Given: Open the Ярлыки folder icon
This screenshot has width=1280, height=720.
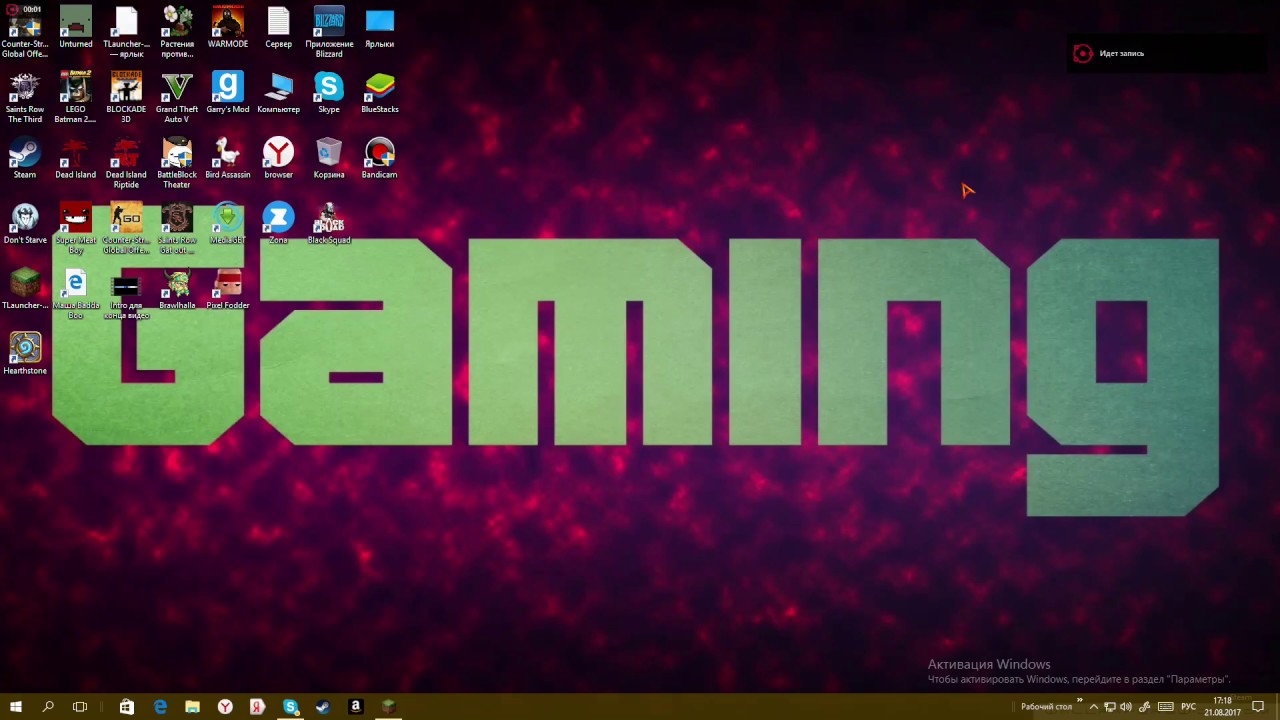Looking at the screenshot, I should point(379,27).
